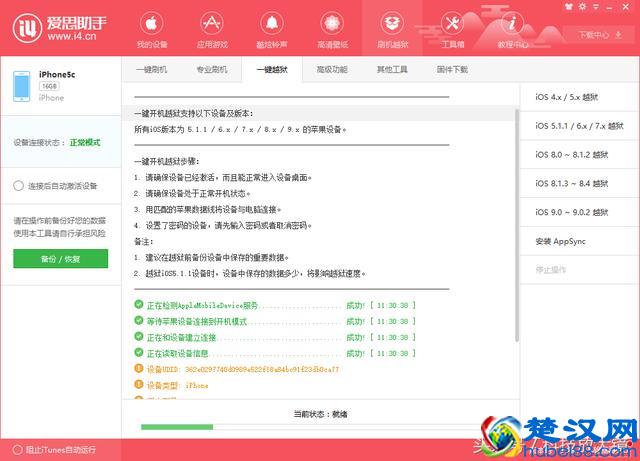Open 教程中心 tutorial center icon
This screenshot has height=461, width=640.
(512, 23)
